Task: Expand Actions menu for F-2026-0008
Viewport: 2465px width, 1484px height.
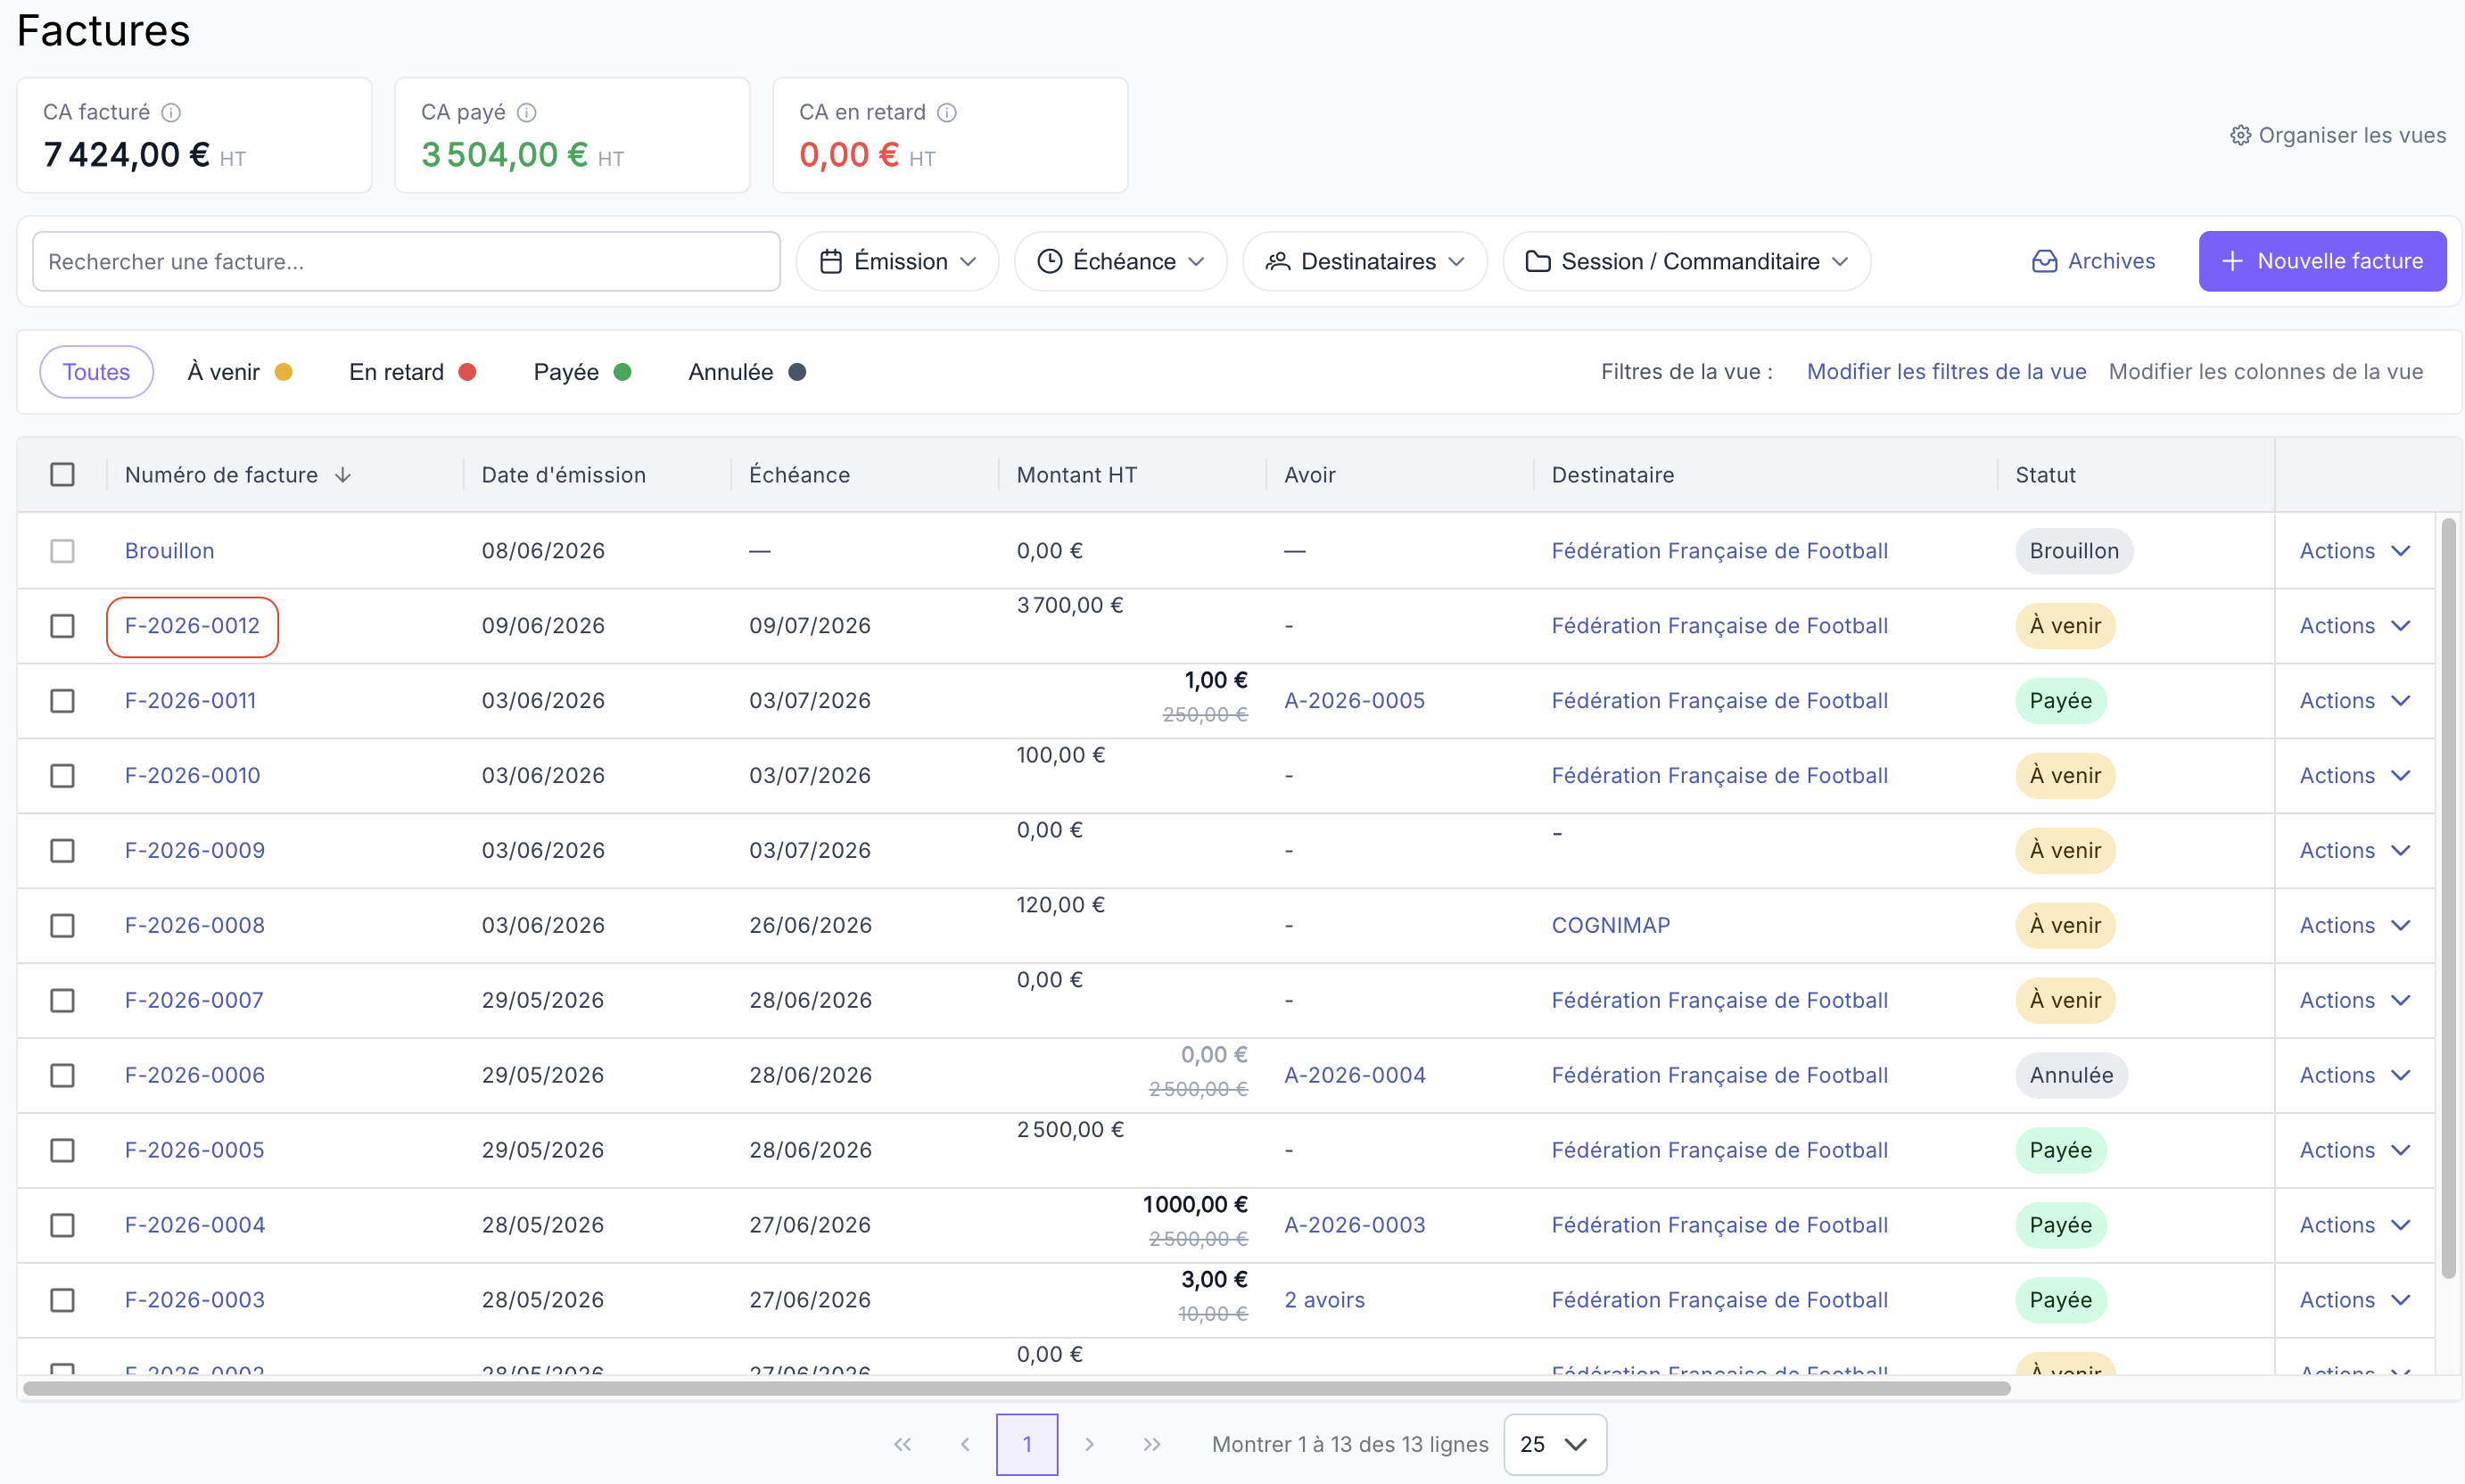Action: [2355, 926]
